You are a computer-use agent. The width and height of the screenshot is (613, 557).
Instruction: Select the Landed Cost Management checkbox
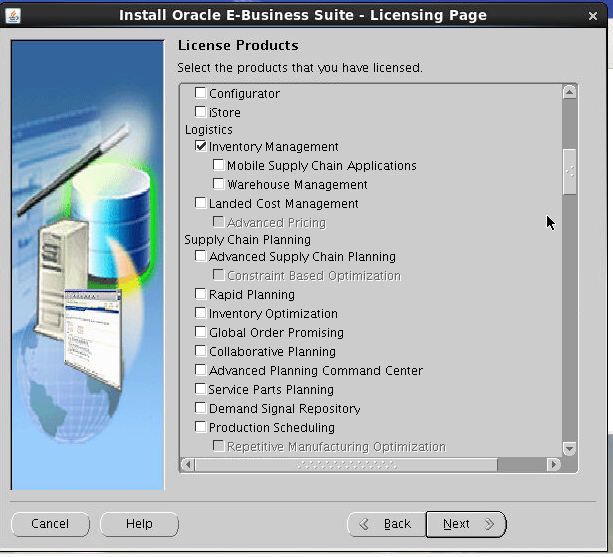coord(201,203)
